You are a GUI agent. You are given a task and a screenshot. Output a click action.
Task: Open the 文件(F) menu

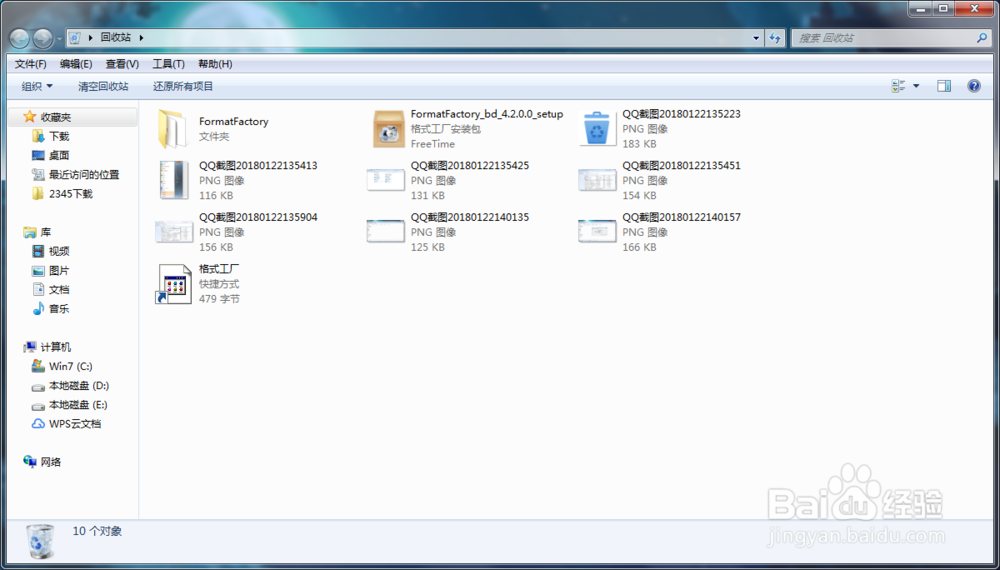(x=31, y=64)
